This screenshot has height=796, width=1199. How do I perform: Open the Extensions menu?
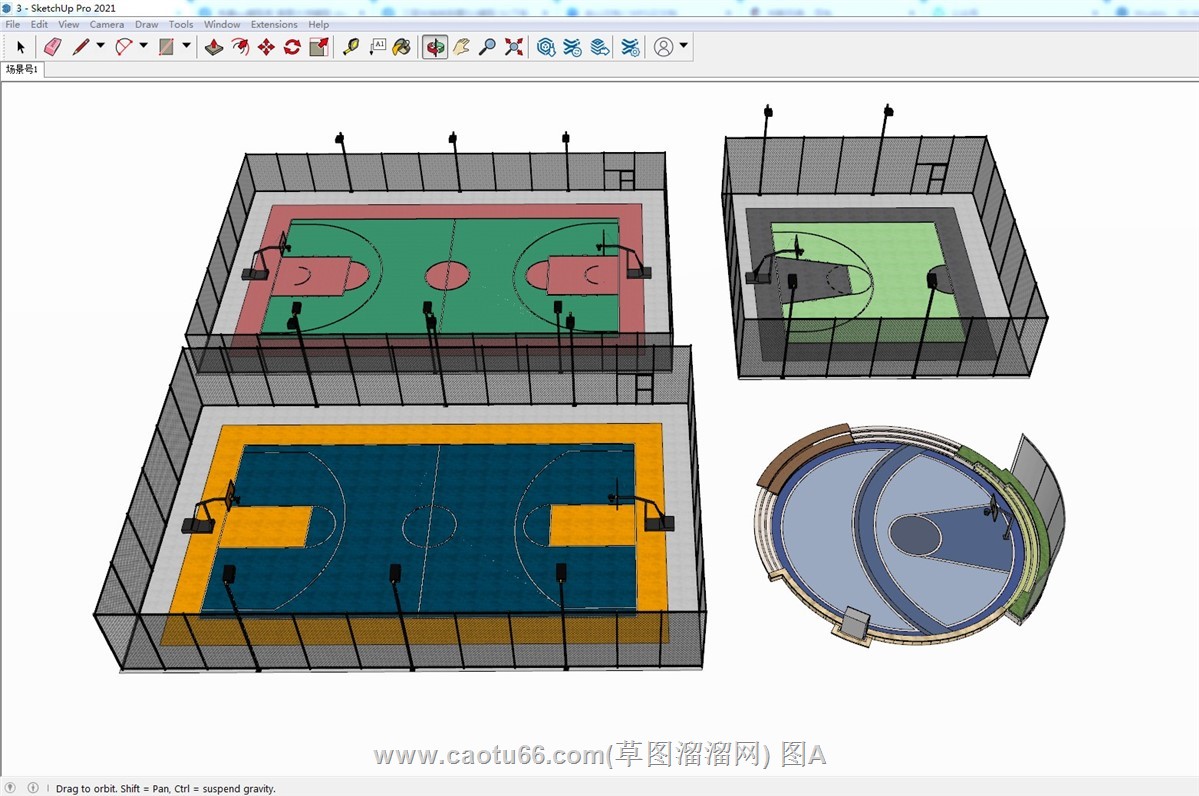275,24
